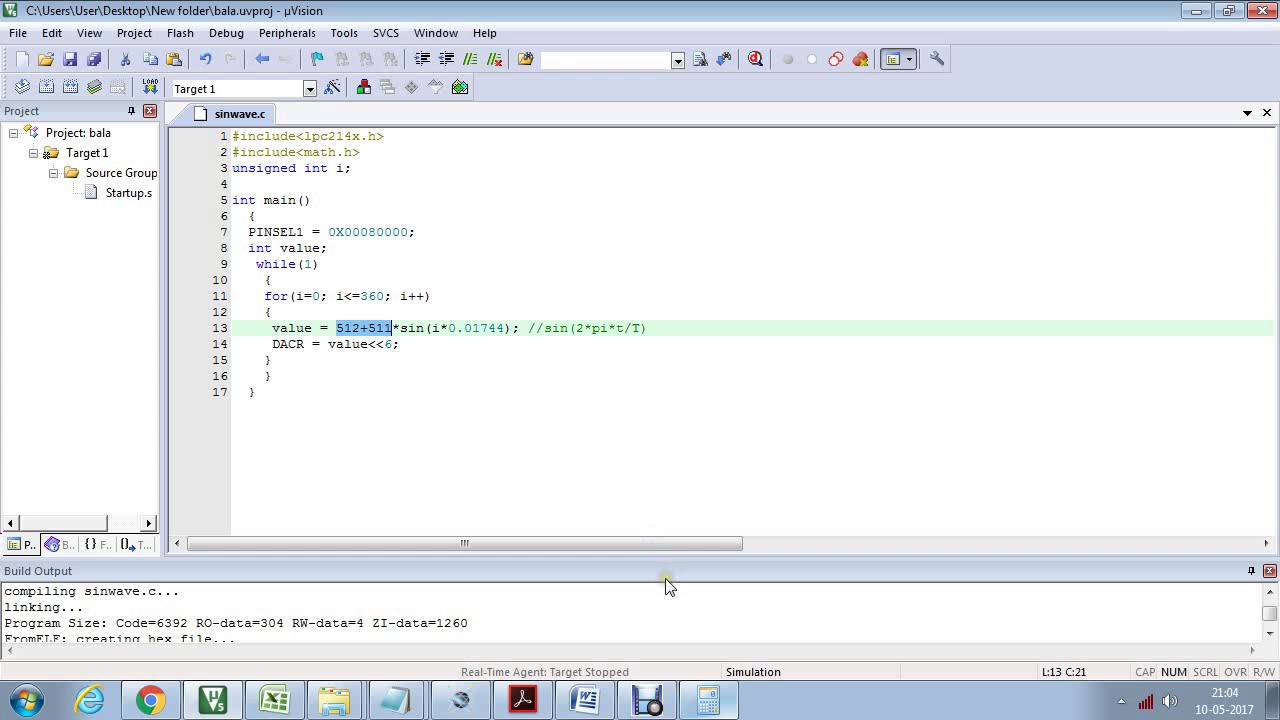The image size is (1280, 720).
Task: Pin the Project panel with the pushpin
Action: pos(131,111)
